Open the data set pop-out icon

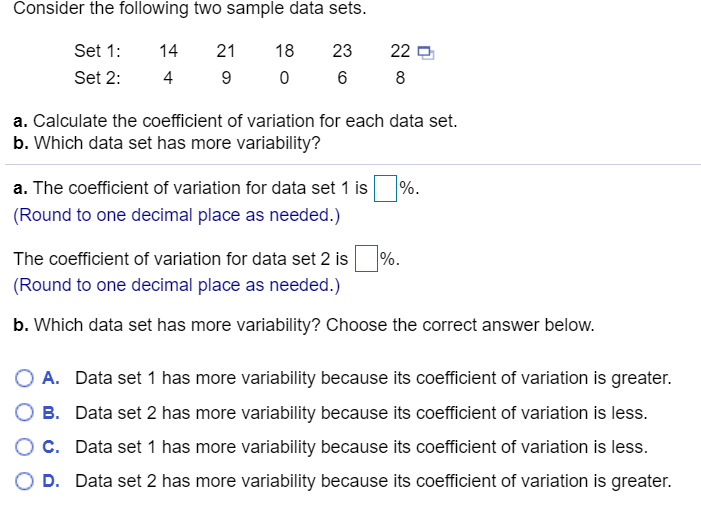(x=425, y=53)
